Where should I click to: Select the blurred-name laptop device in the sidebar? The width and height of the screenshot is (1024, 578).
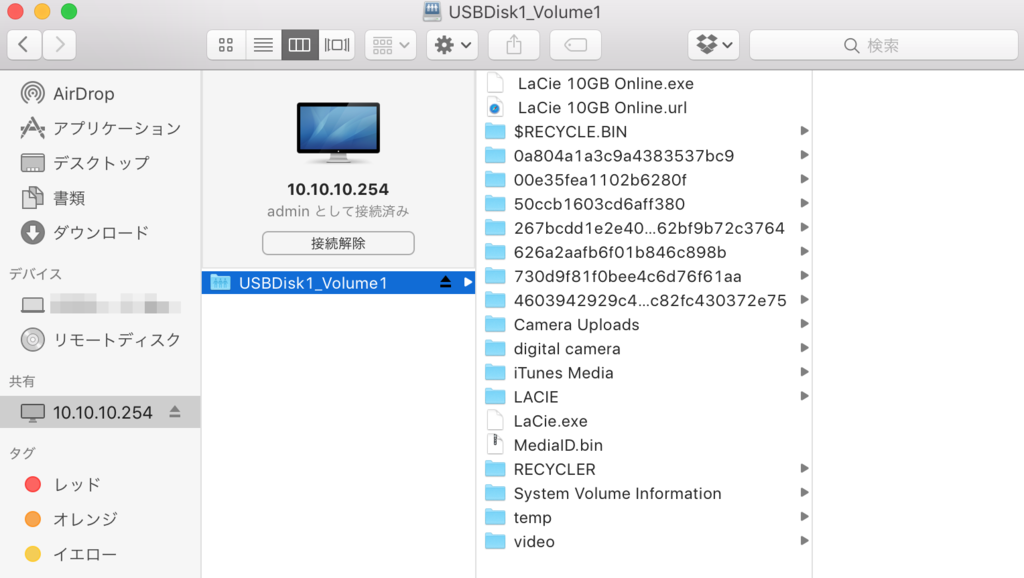tap(100, 305)
